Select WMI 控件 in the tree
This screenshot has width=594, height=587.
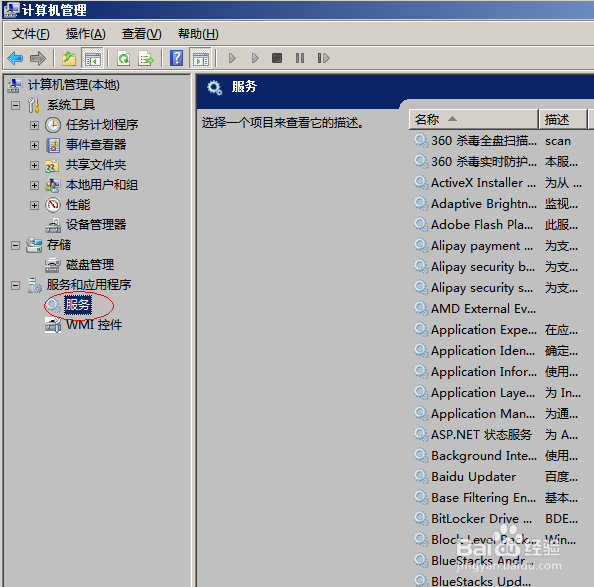(94, 325)
